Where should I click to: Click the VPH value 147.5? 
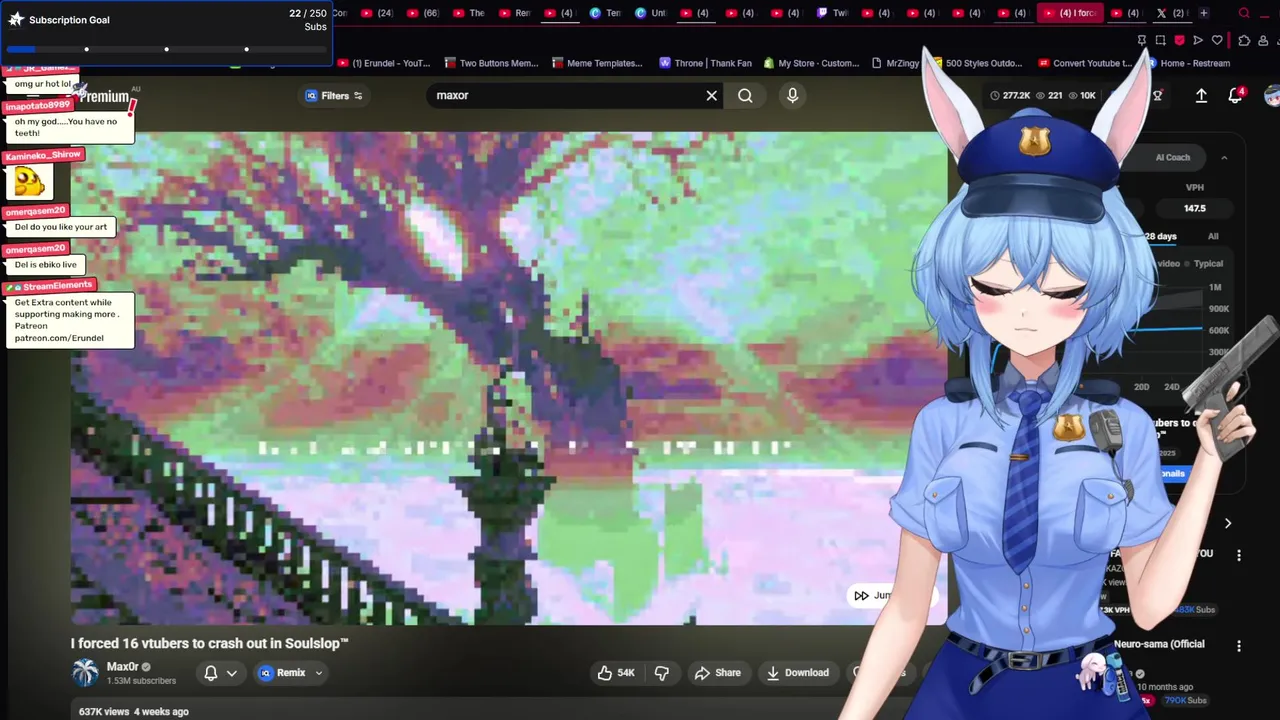(x=1195, y=209)
